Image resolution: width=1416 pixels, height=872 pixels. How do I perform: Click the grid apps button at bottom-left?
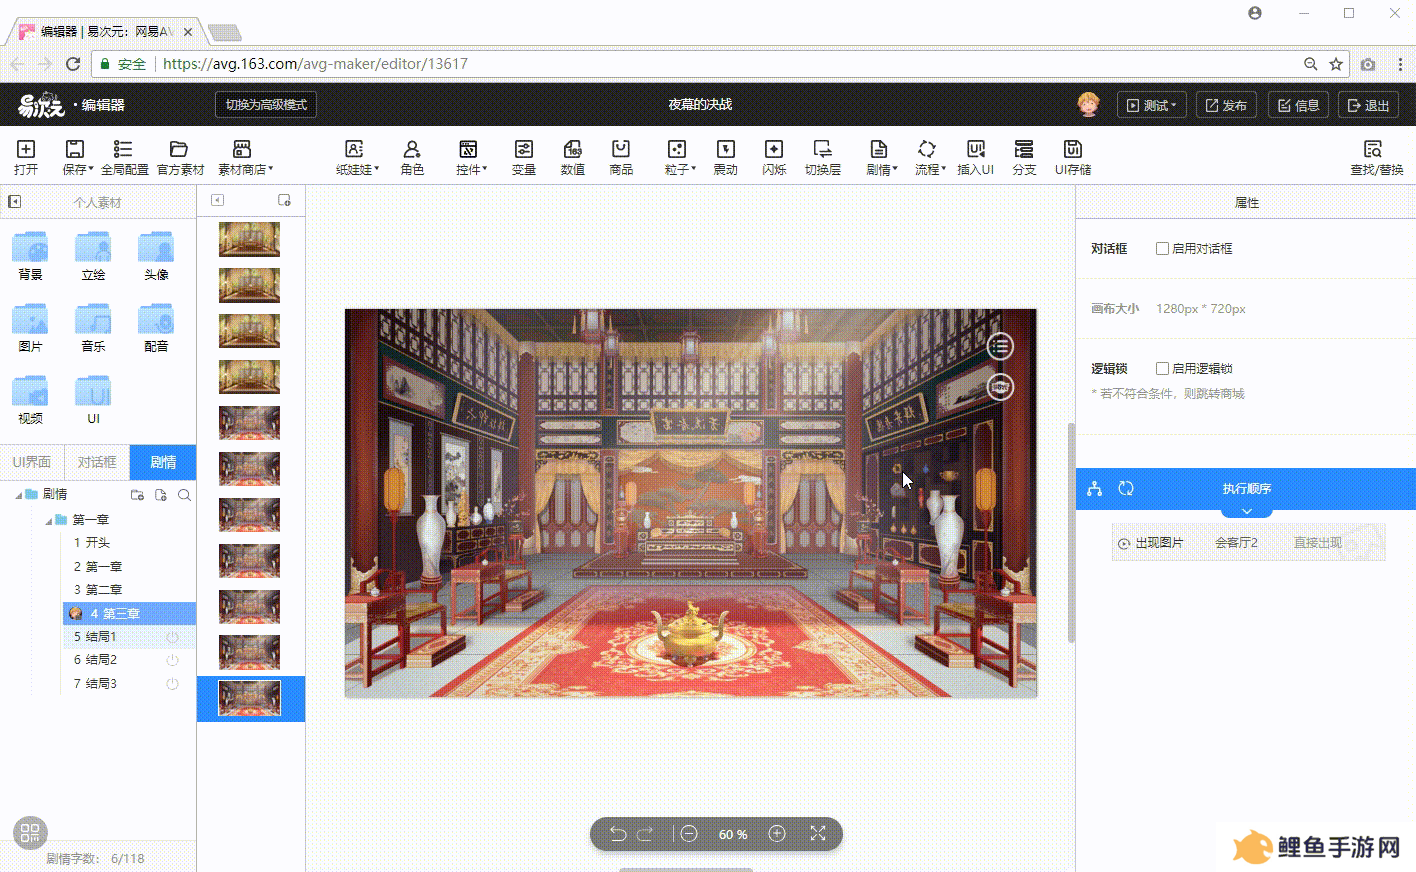(30, 832)
